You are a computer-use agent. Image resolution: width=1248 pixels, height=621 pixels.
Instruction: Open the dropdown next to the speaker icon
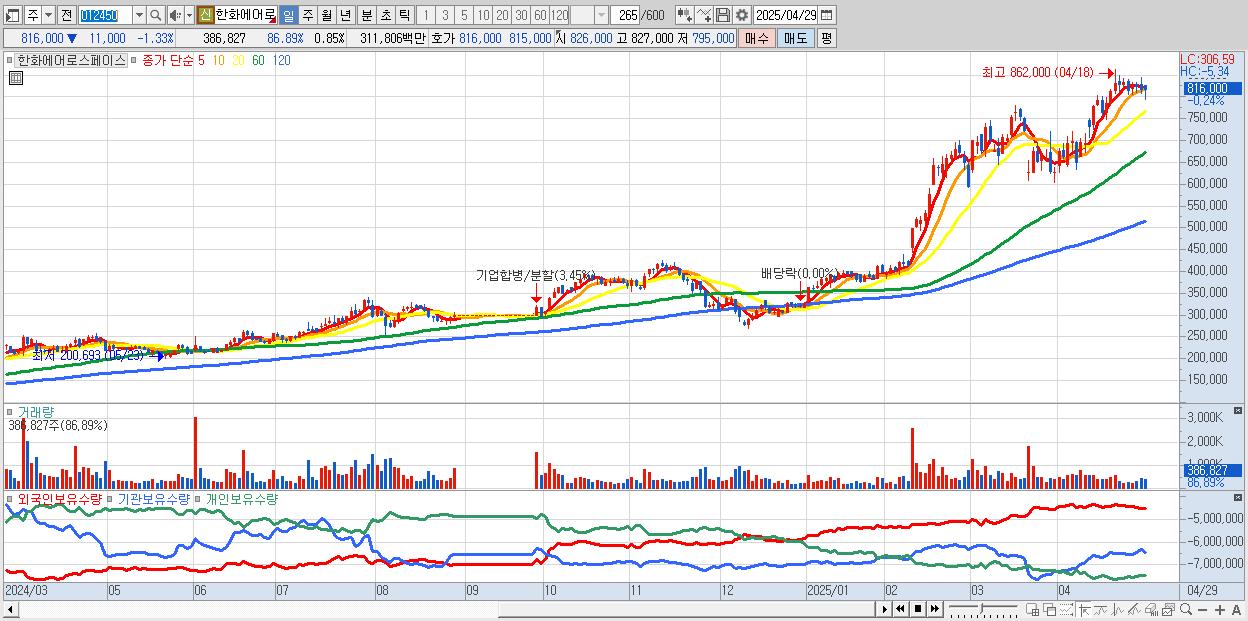coord(189,15)
